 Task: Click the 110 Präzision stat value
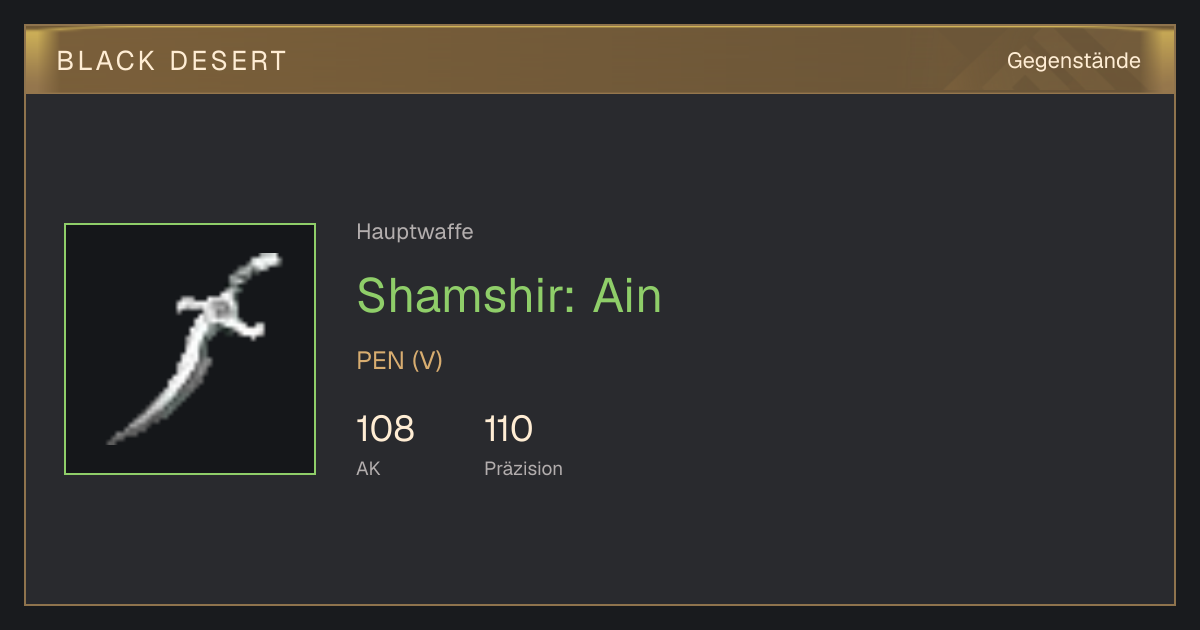pyautogui.click(x=508, y=429)
